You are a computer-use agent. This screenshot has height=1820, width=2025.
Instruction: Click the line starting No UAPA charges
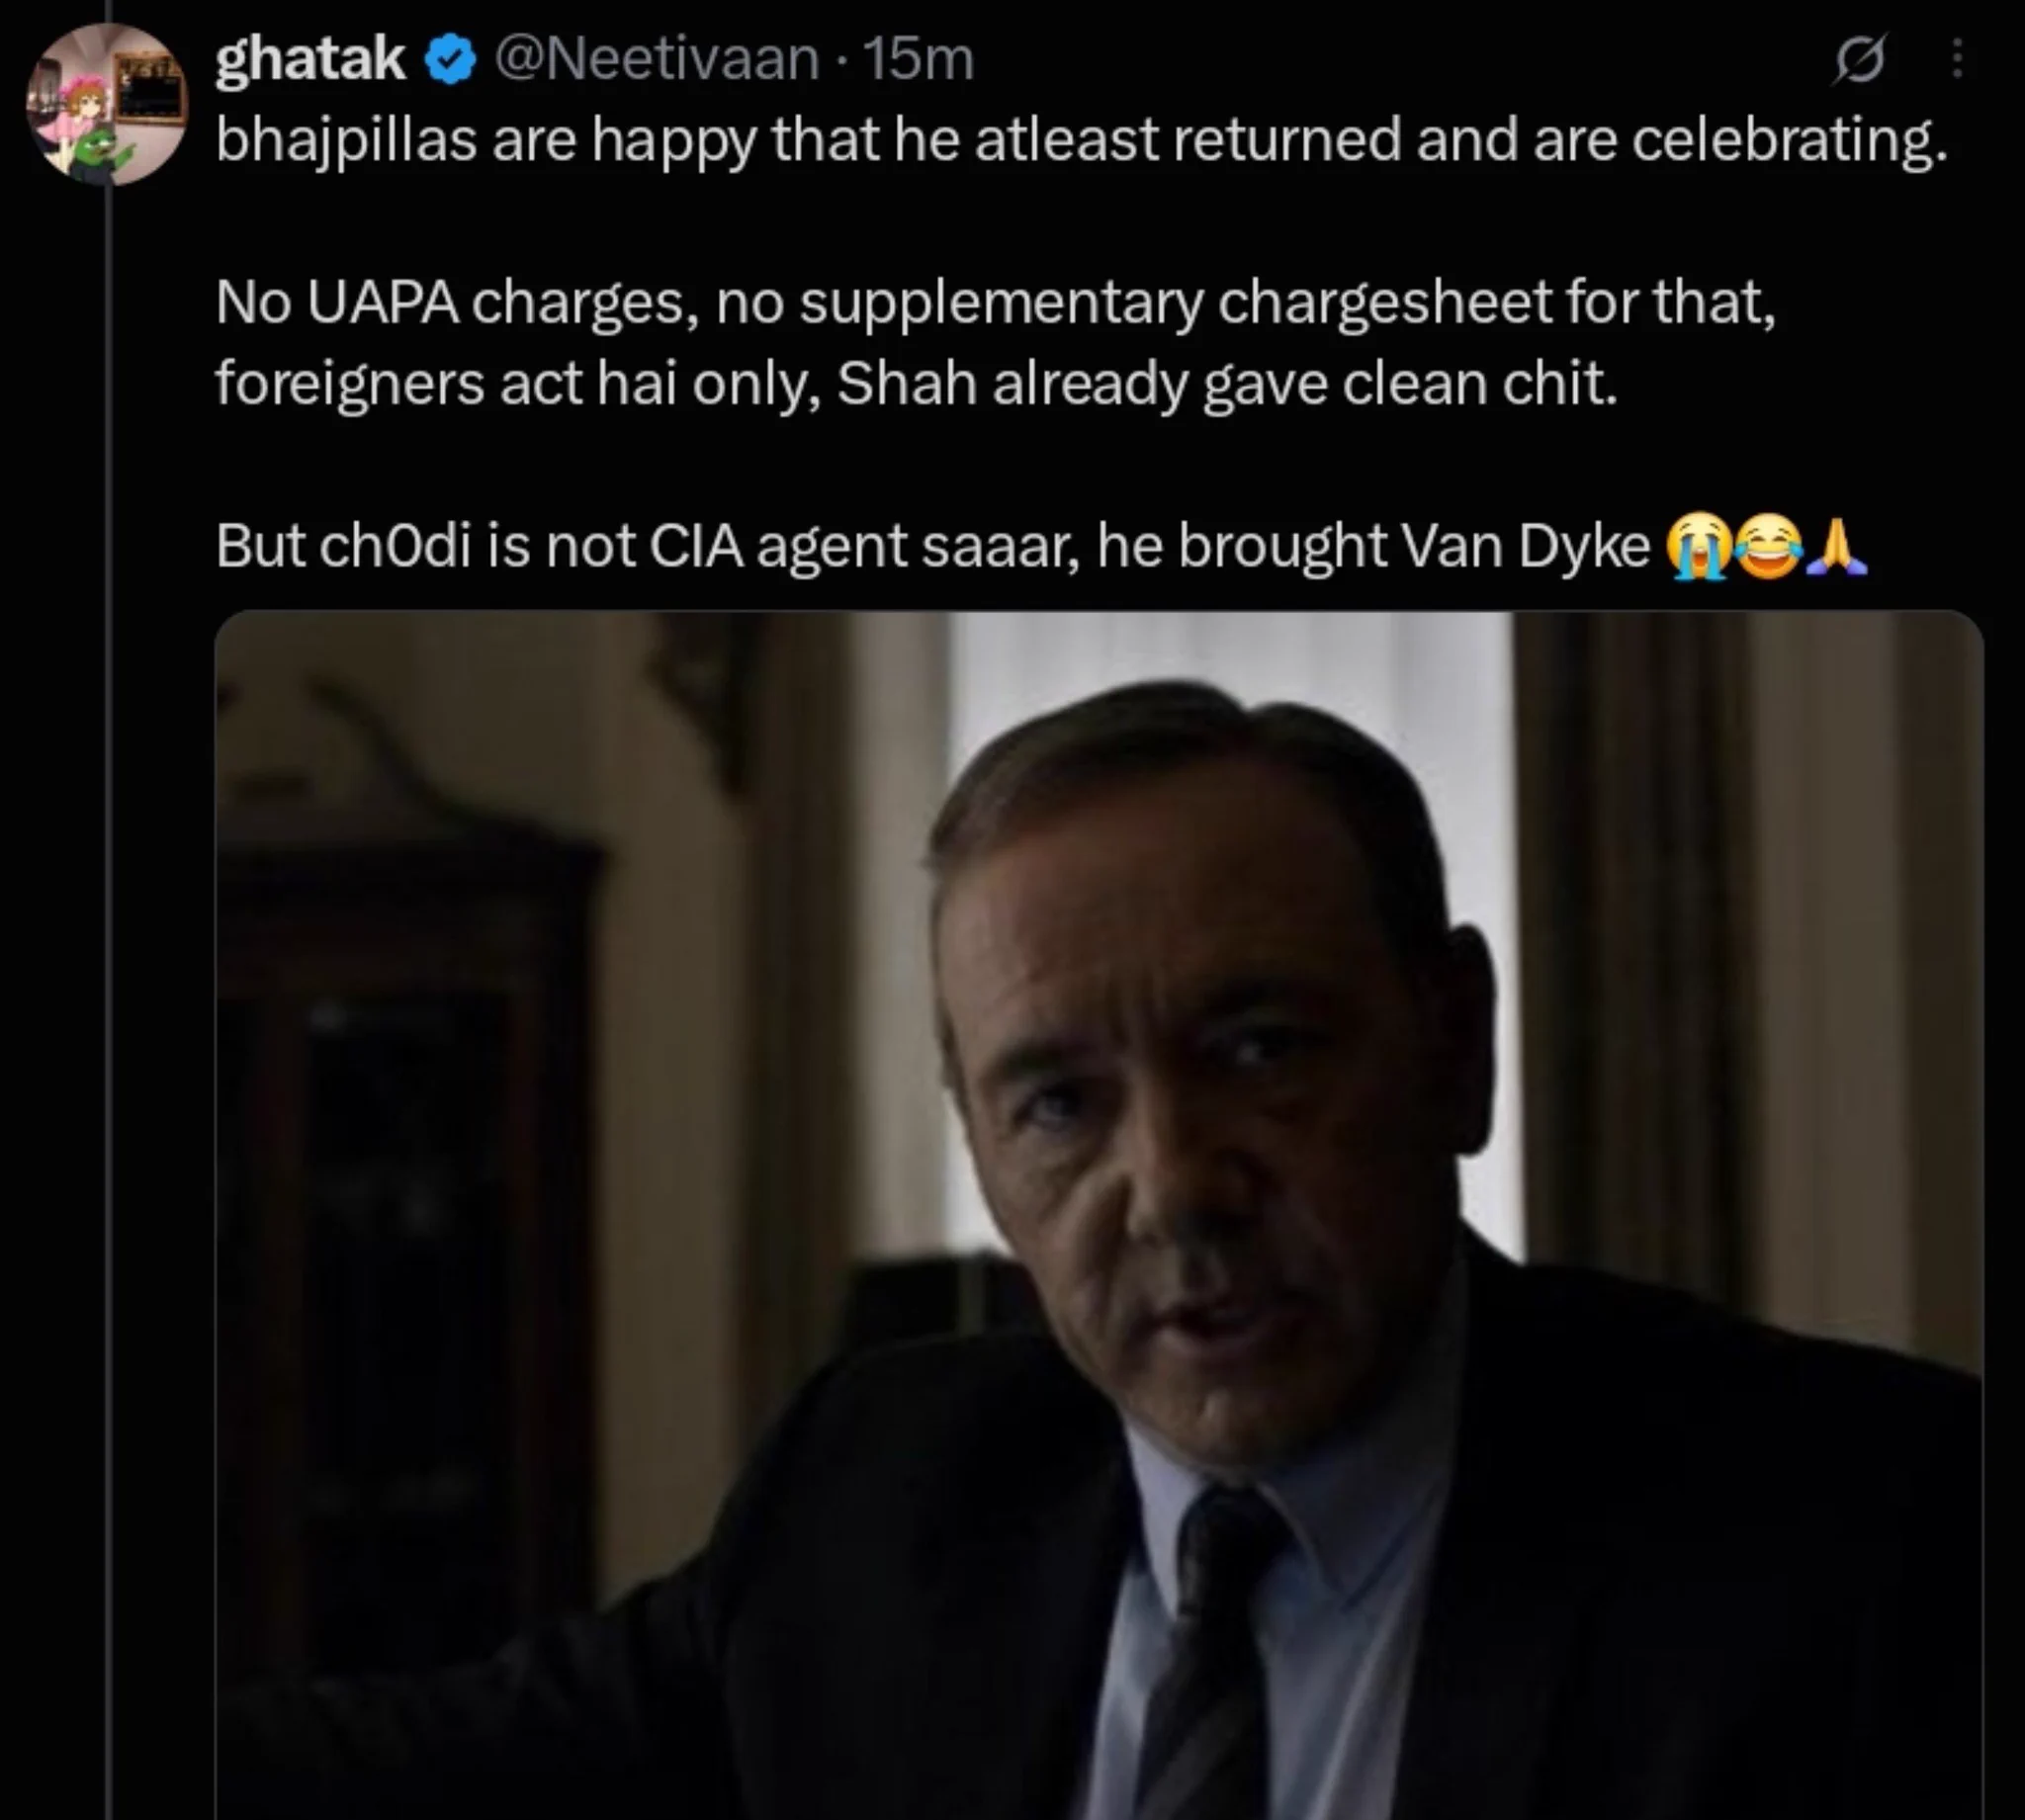coord(995,302)
